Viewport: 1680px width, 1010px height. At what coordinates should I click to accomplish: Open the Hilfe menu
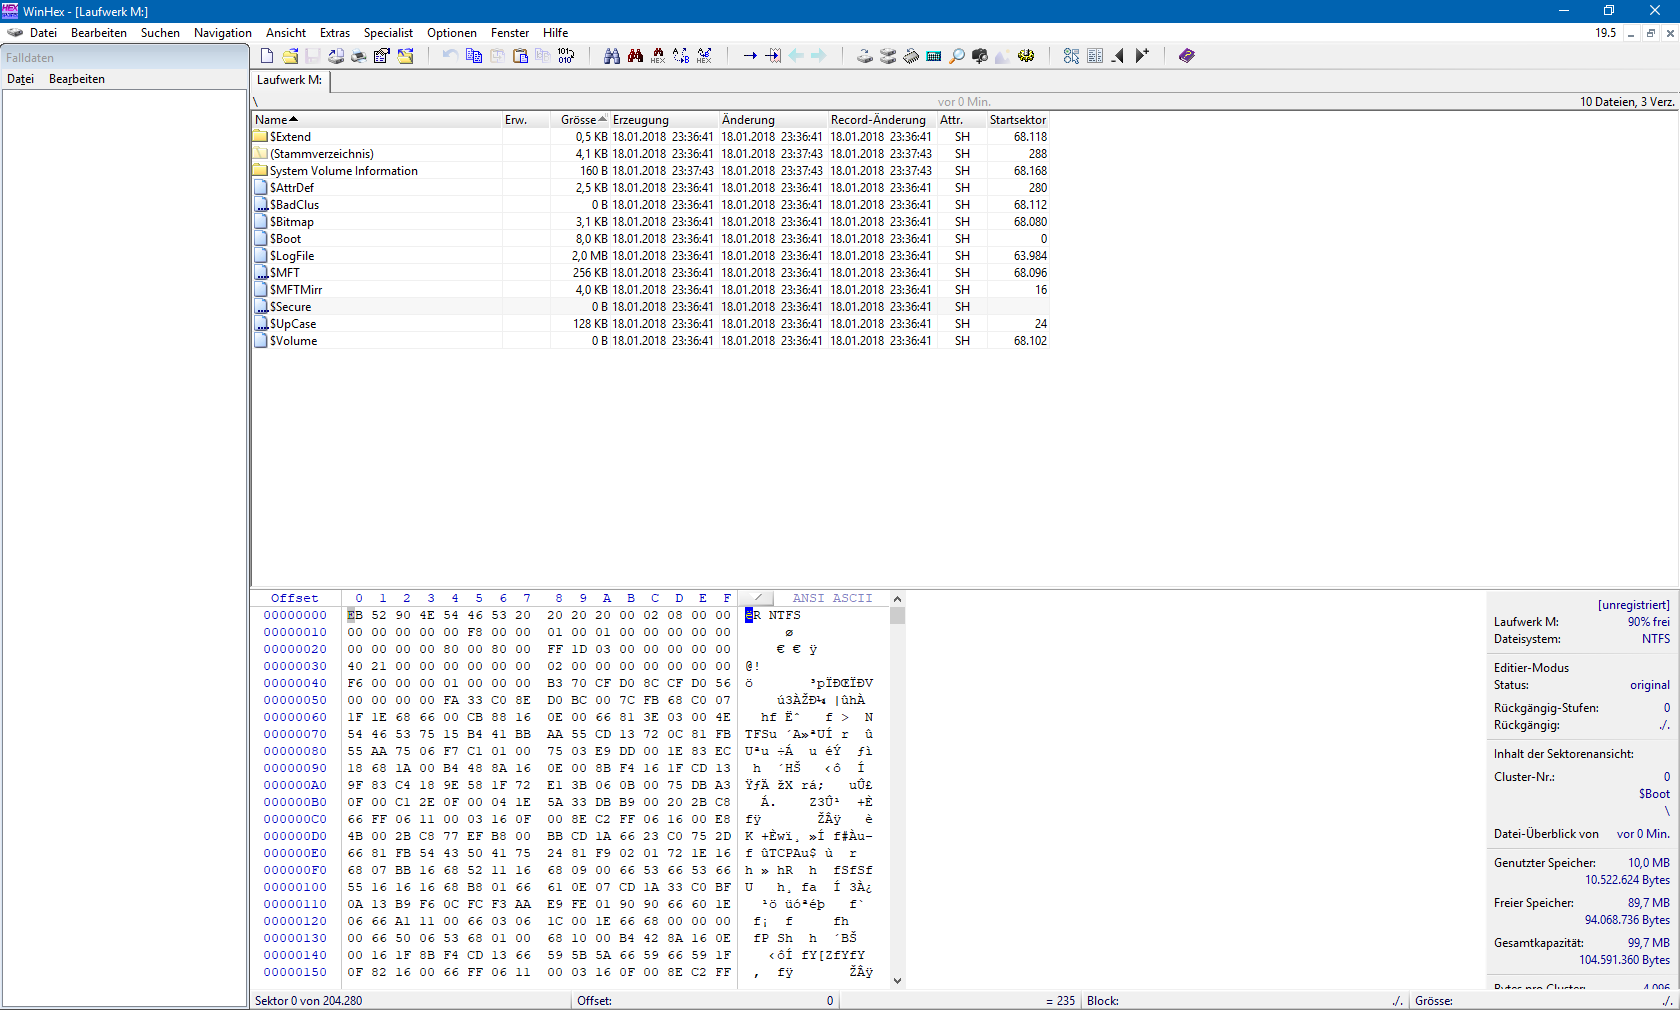click(x=556, y=33)
